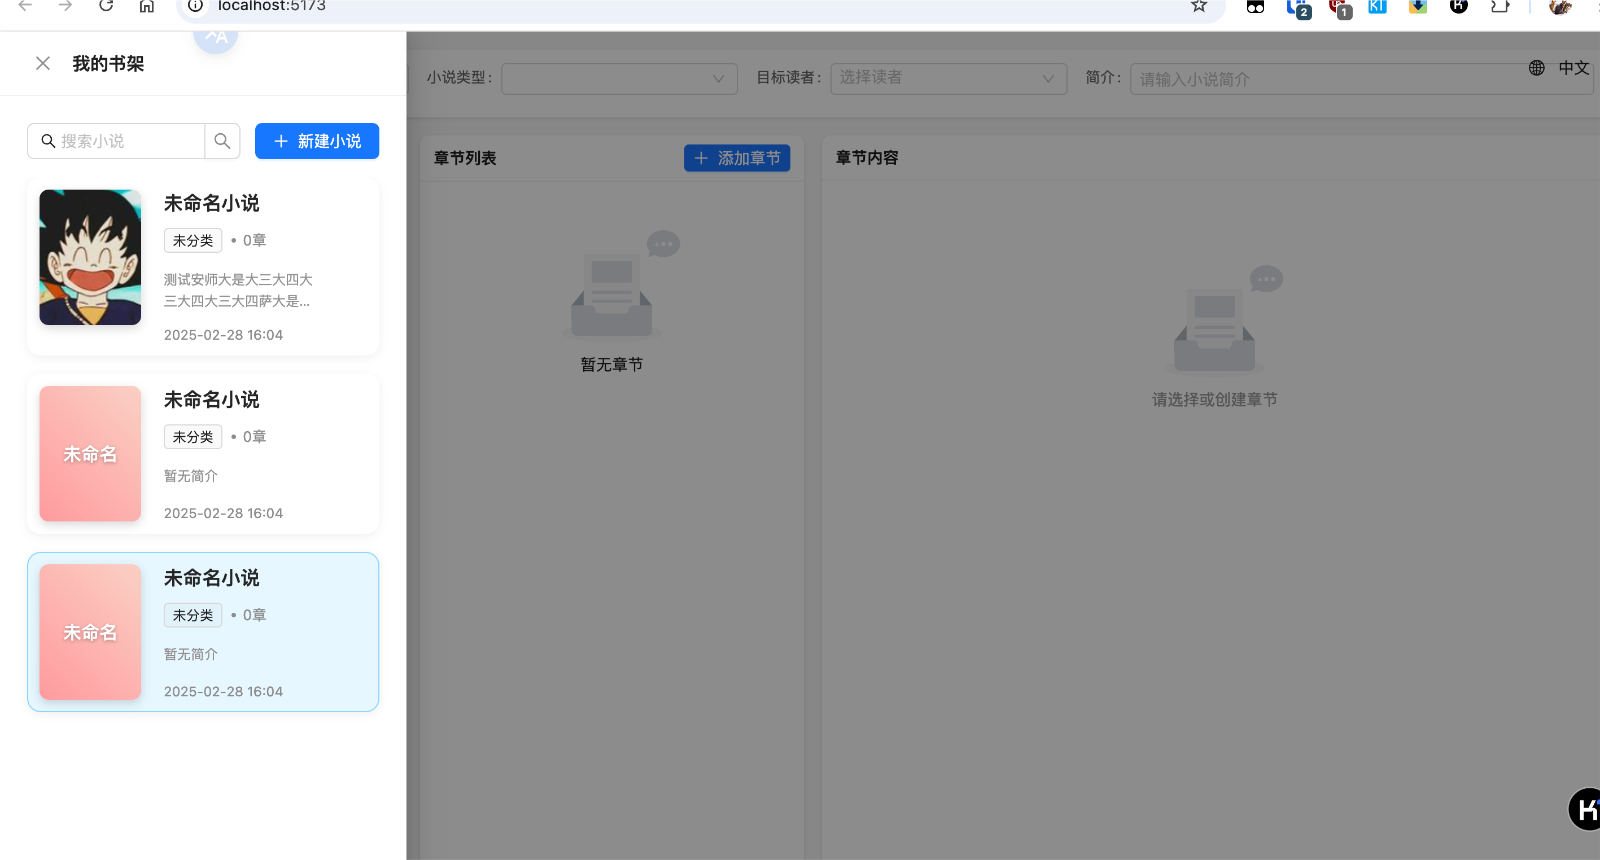Image resolution: width=1600 pixels, height=860 pixels.
Task: Open the second 未命名小说 title
Action: [x=212, y=399]
